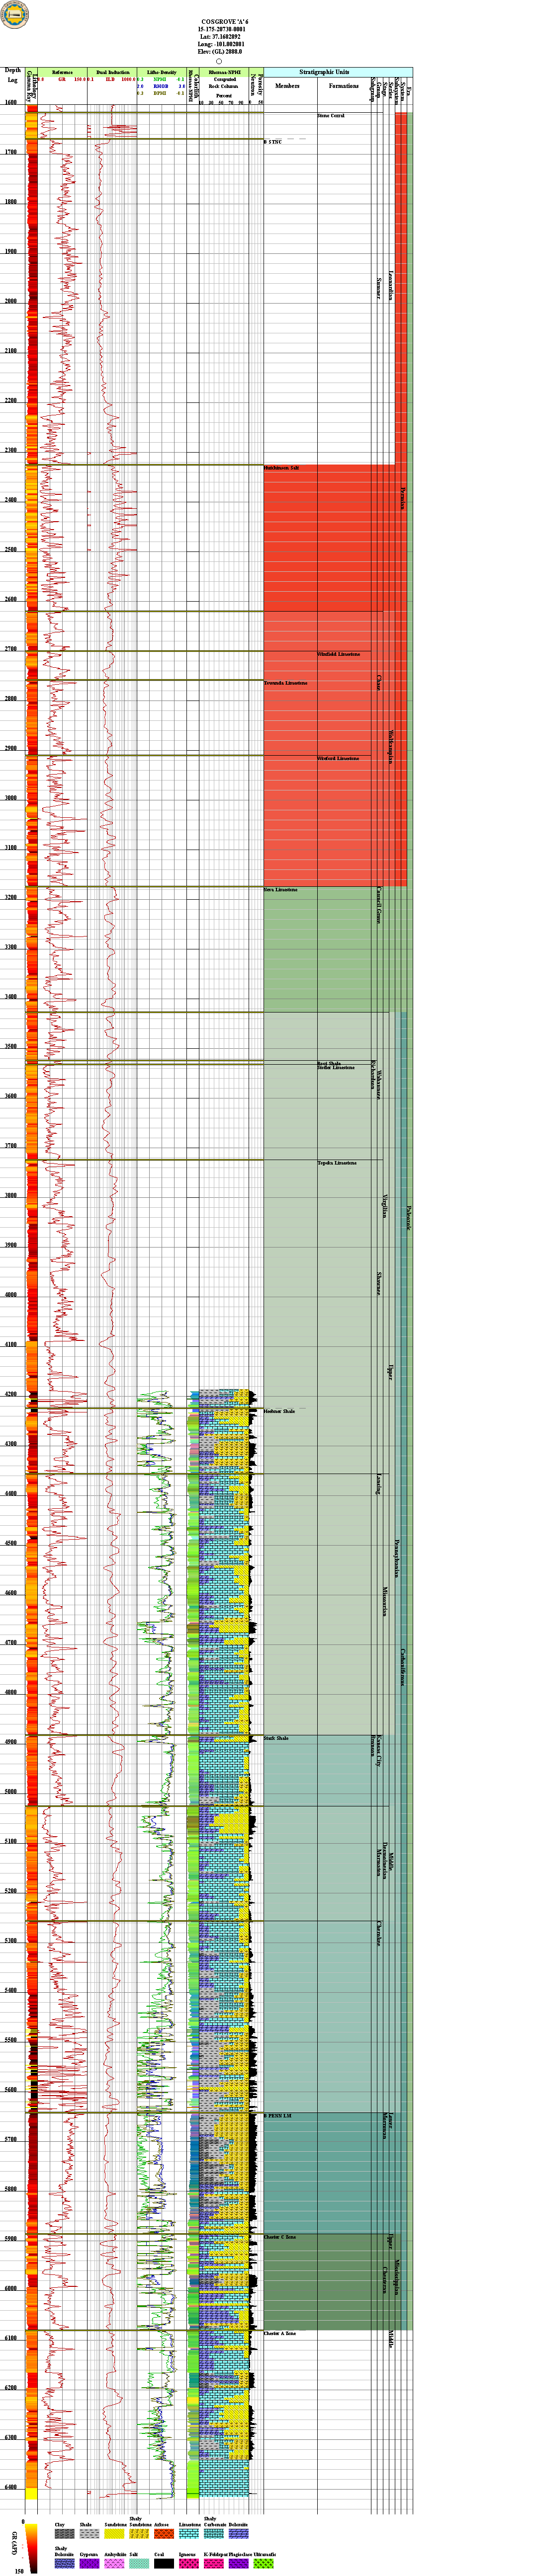Click the well symbol circle under the header
537x2576 pixels.
[219, 61]
